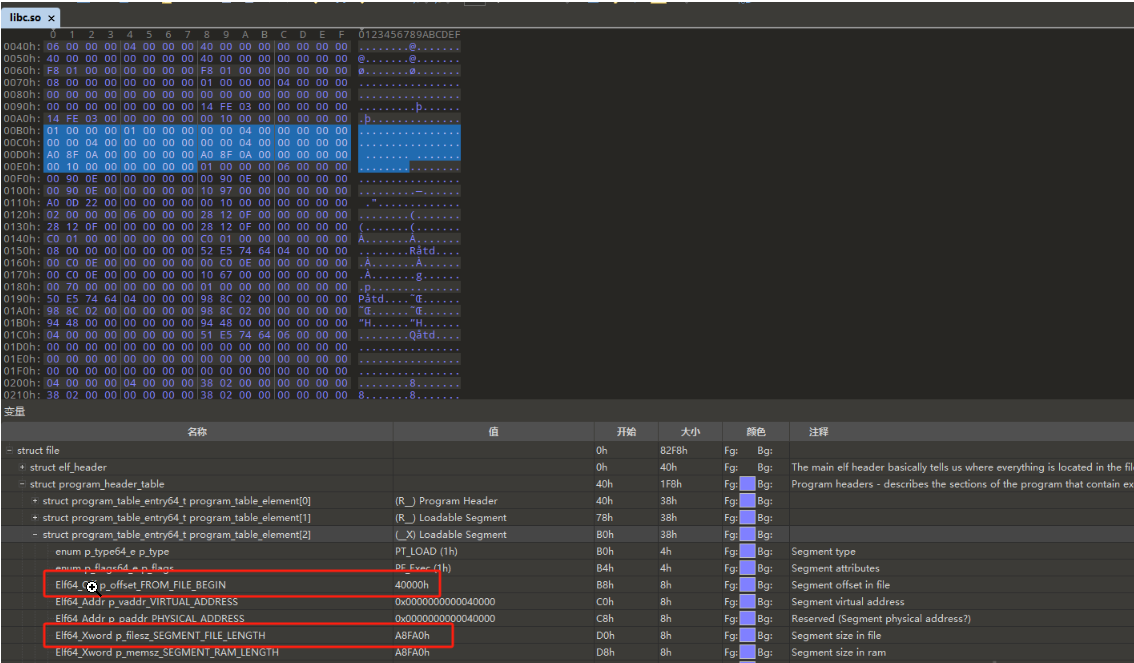
Task: Select the p_vaddr_VIRTUAL_ADDRESS variable row
Action: (x=567, y=602)
